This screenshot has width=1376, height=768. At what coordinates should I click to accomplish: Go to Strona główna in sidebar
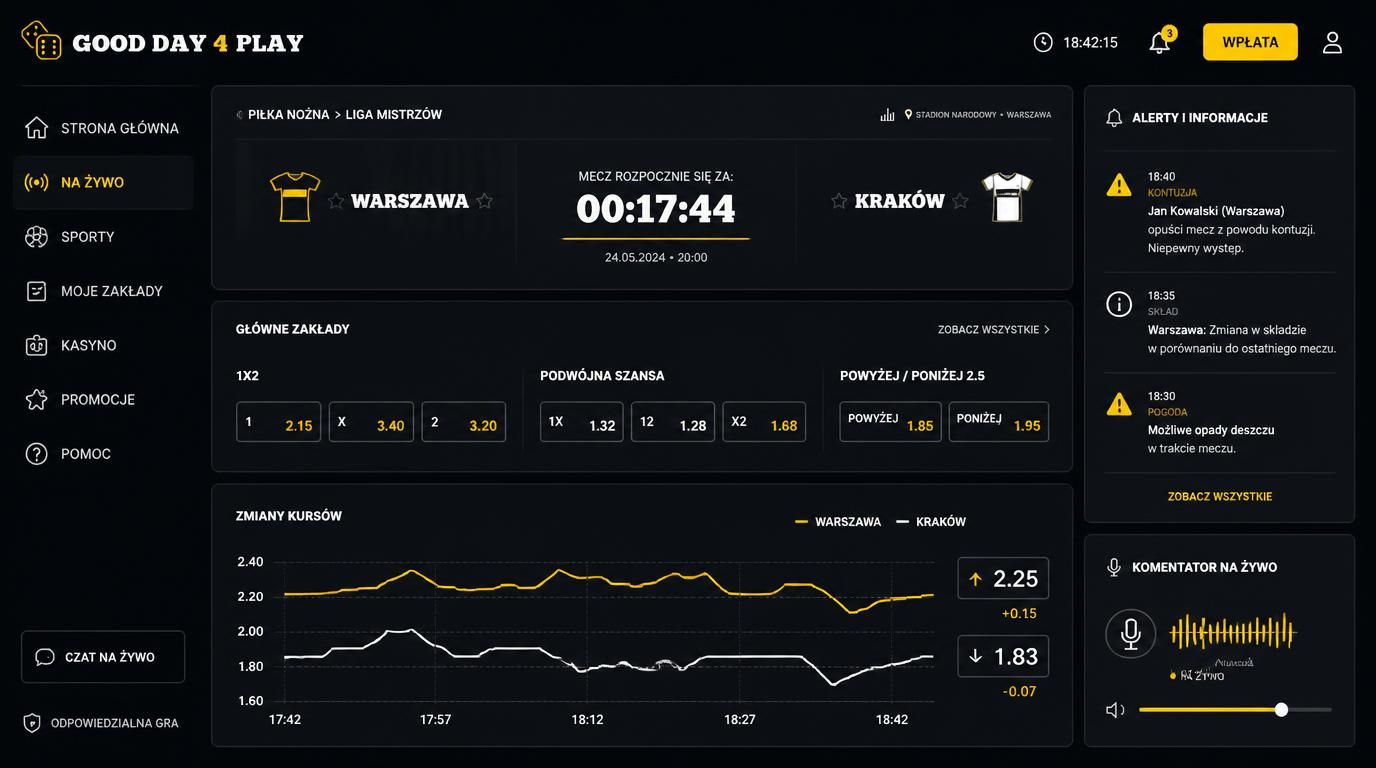point(103,128)
